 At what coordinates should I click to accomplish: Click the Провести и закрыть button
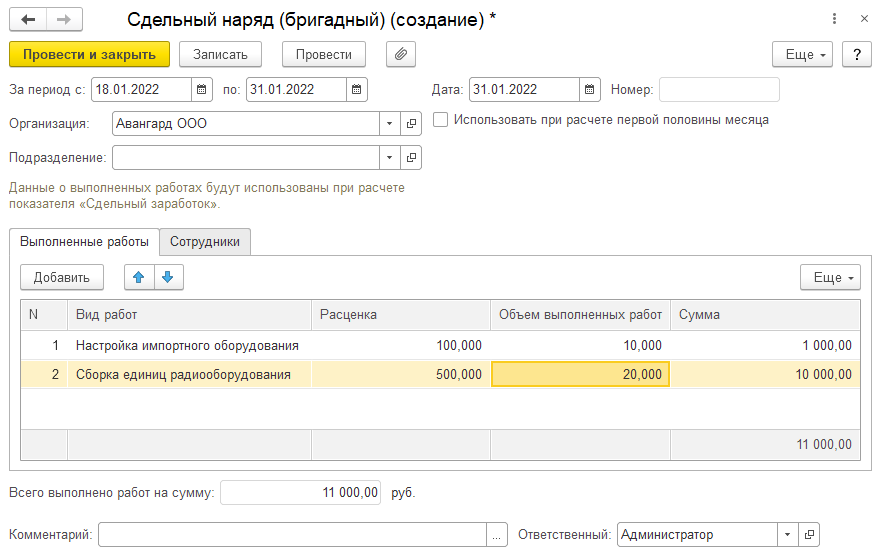coord(89,54)
